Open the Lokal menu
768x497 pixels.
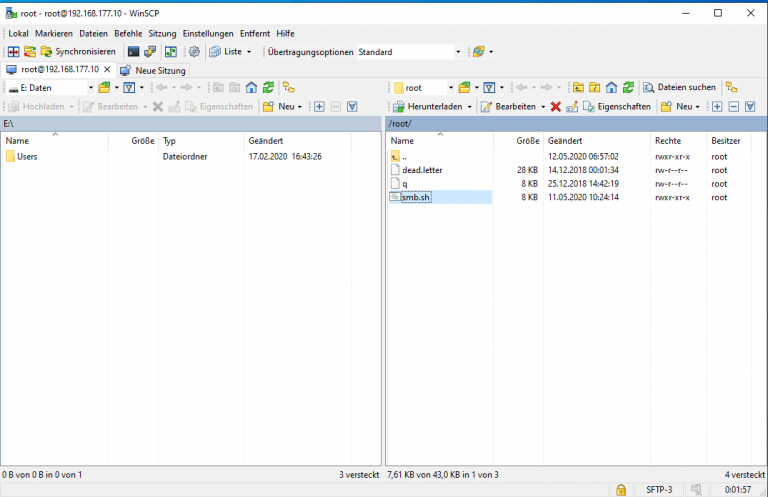point(18,33)
